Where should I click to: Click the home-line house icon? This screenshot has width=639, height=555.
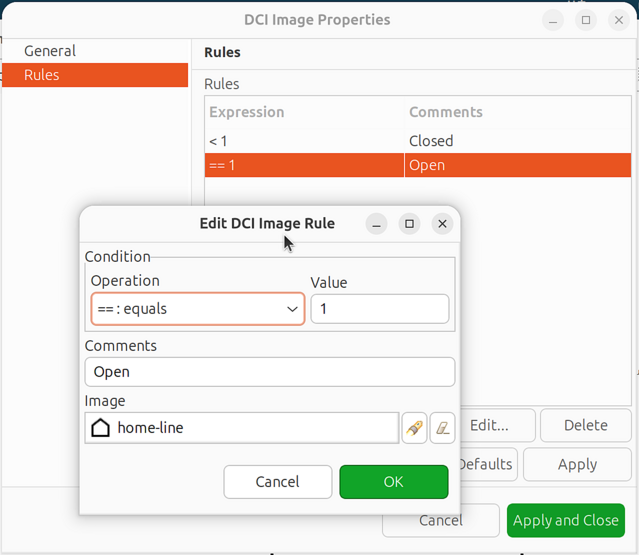tap(100, 428)
